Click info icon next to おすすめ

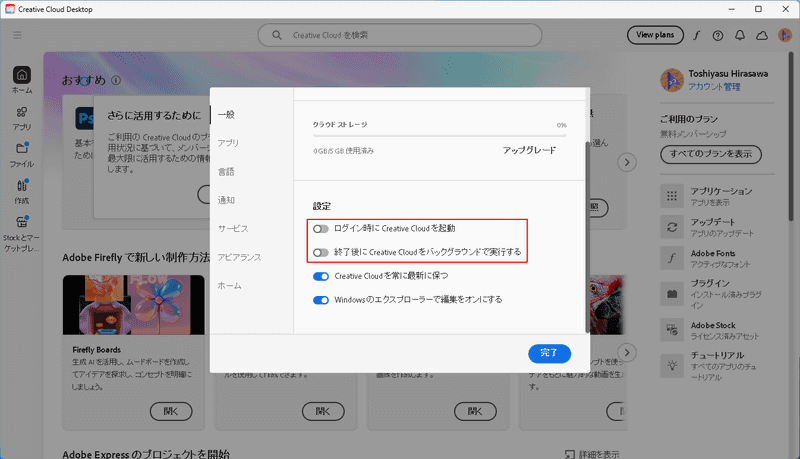point(116,81)
